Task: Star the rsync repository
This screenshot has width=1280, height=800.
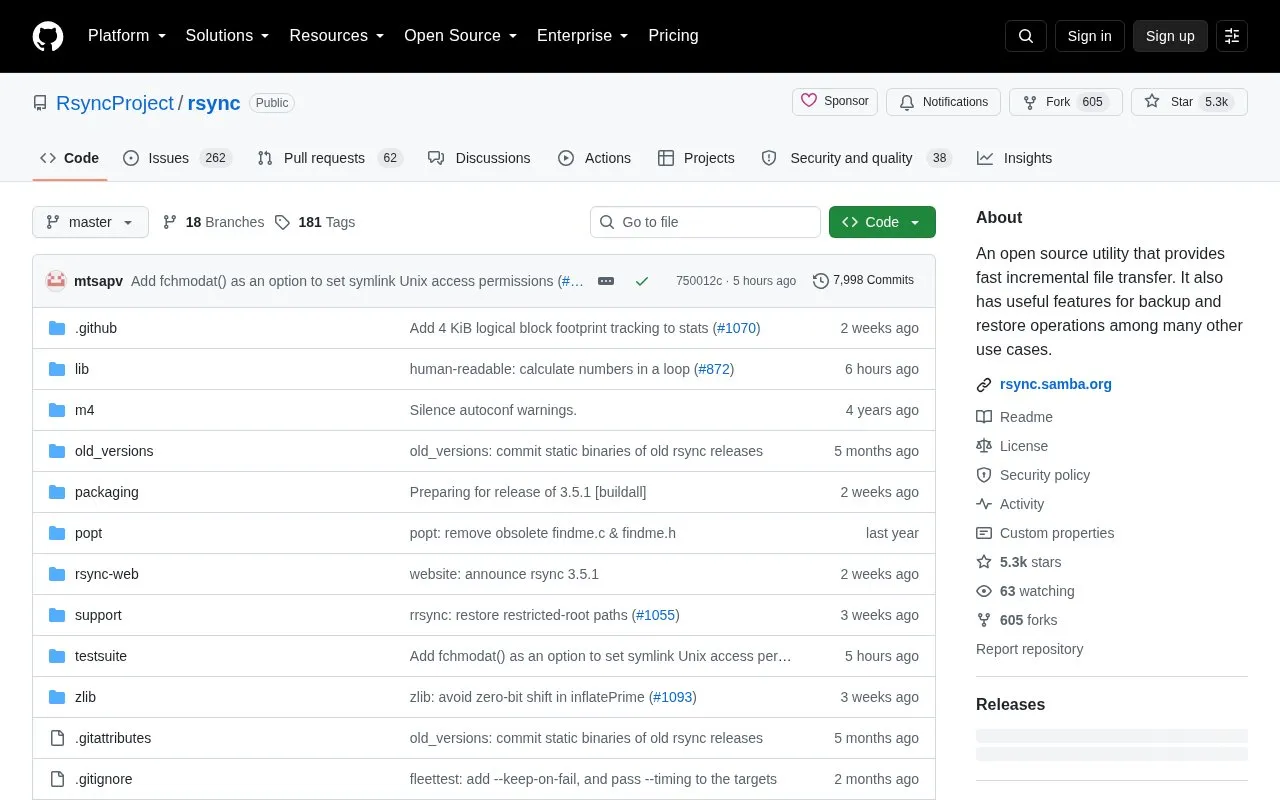Action: pyautogui.click(x=1189, y=102)
